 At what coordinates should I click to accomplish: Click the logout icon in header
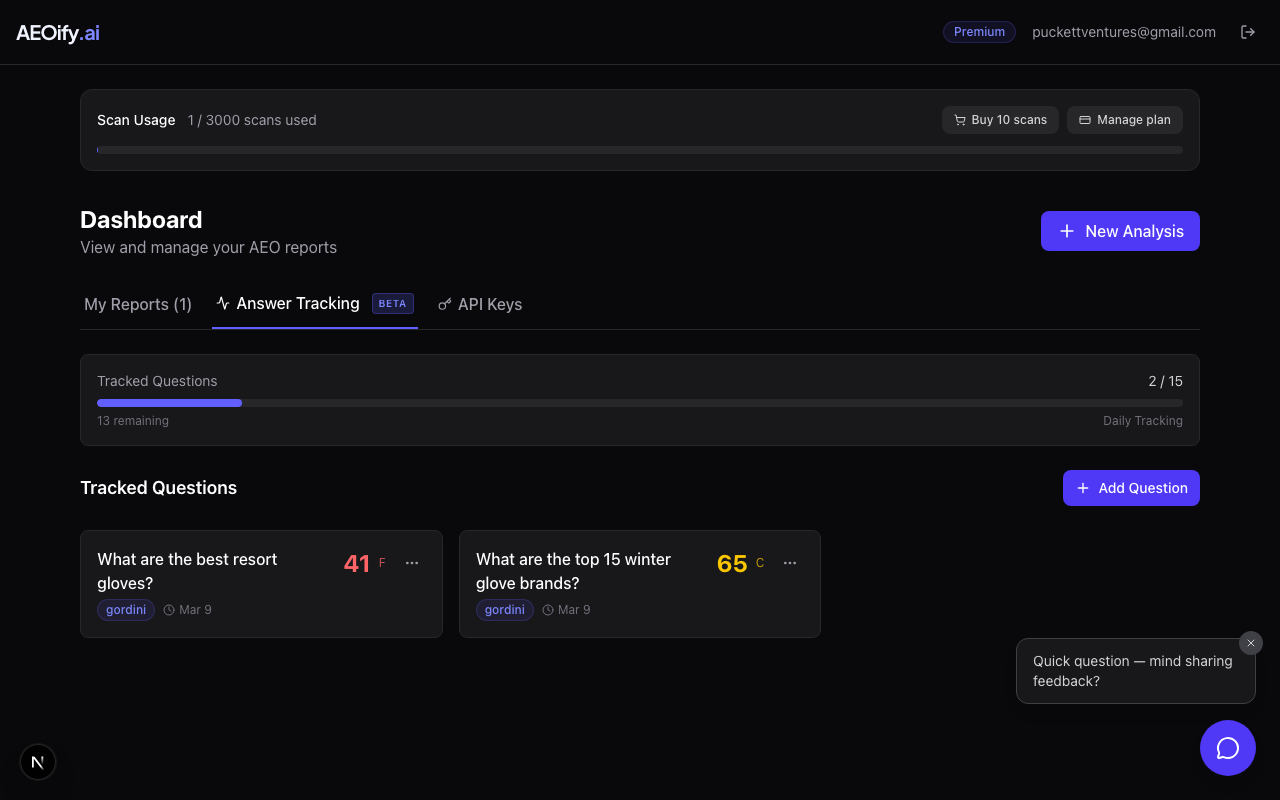coord(1247,32)
